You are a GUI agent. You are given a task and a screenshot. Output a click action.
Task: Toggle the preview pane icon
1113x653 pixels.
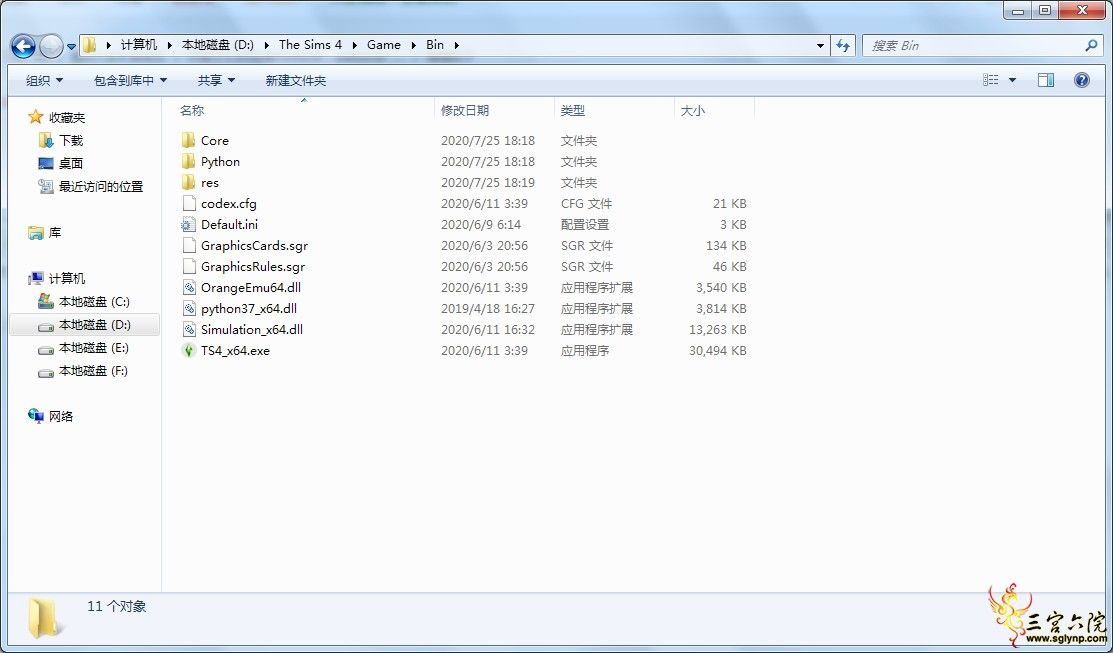click(1046, 80)
